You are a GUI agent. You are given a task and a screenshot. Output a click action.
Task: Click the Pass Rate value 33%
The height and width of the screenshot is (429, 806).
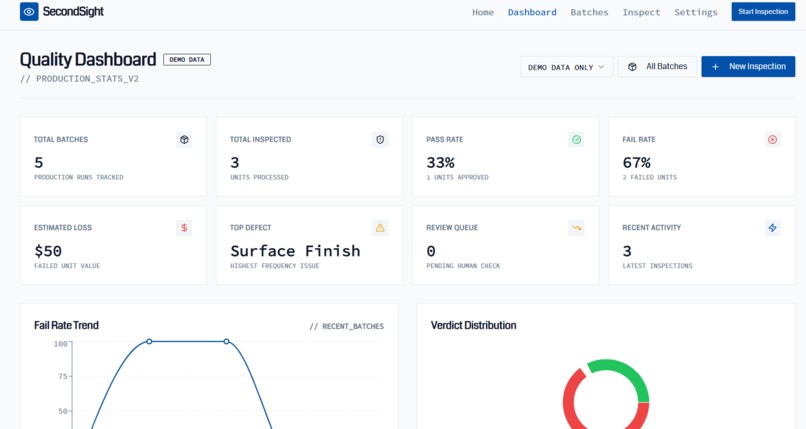(441, 163)
